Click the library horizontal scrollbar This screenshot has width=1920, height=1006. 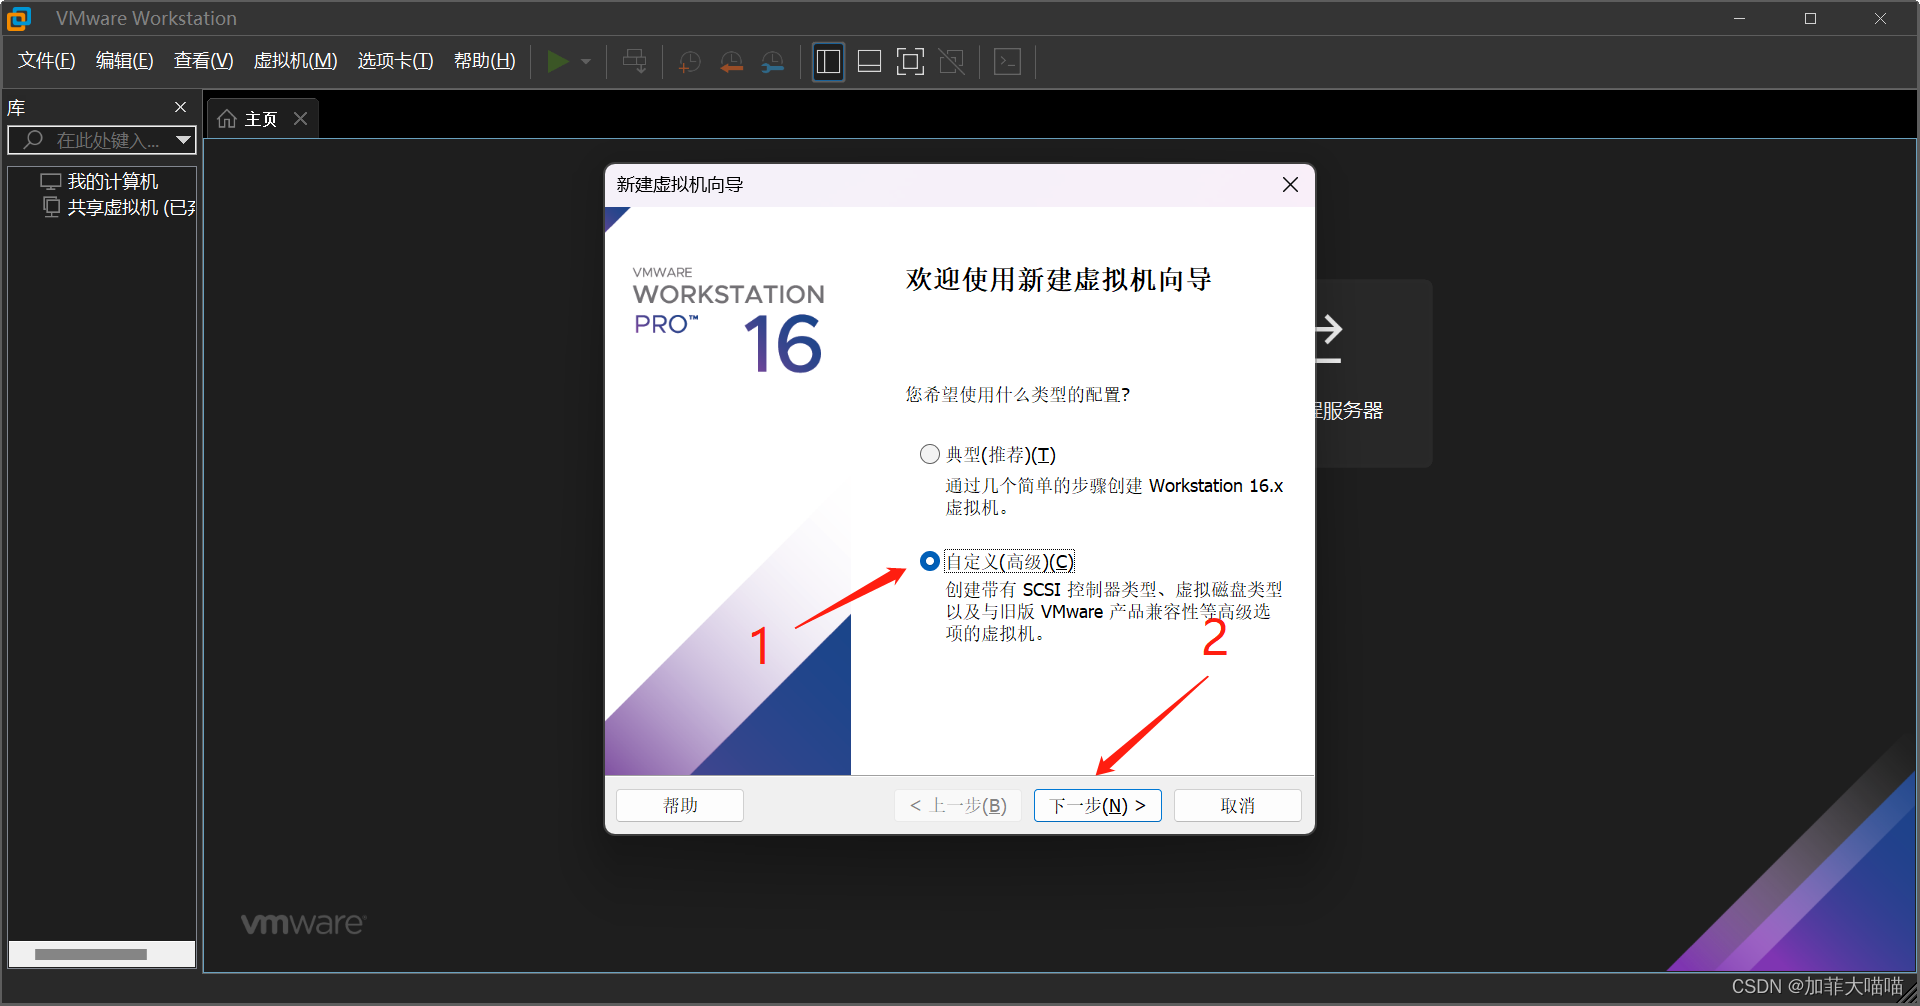point(91,954)
